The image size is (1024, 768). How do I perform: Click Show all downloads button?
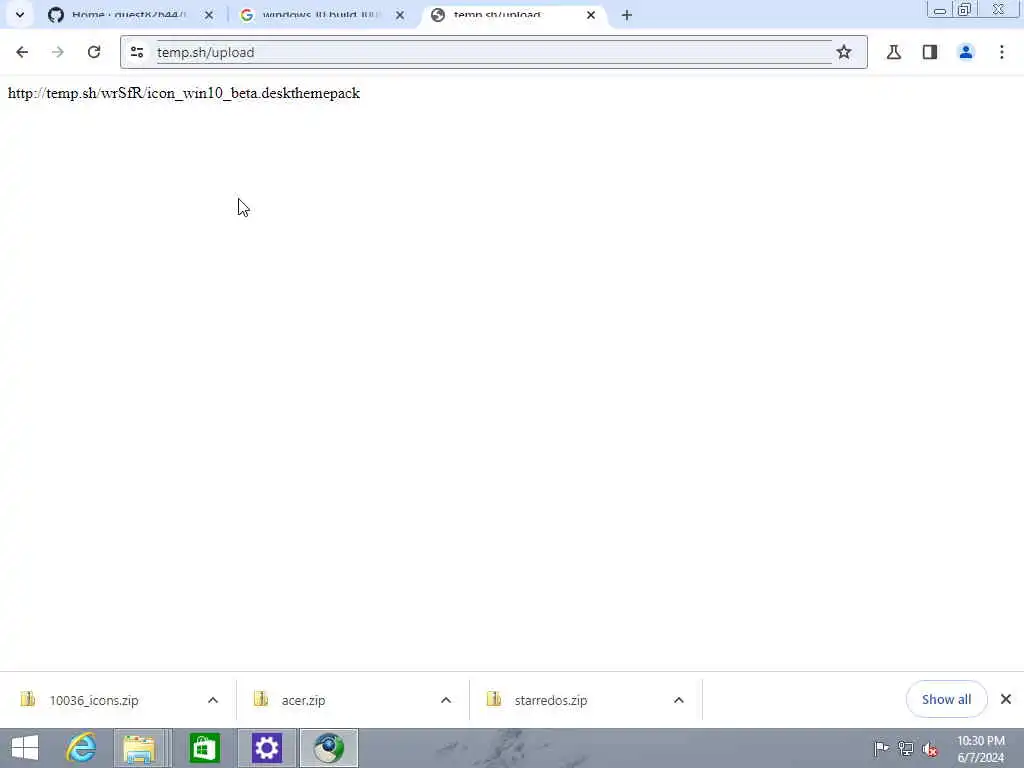946,699
